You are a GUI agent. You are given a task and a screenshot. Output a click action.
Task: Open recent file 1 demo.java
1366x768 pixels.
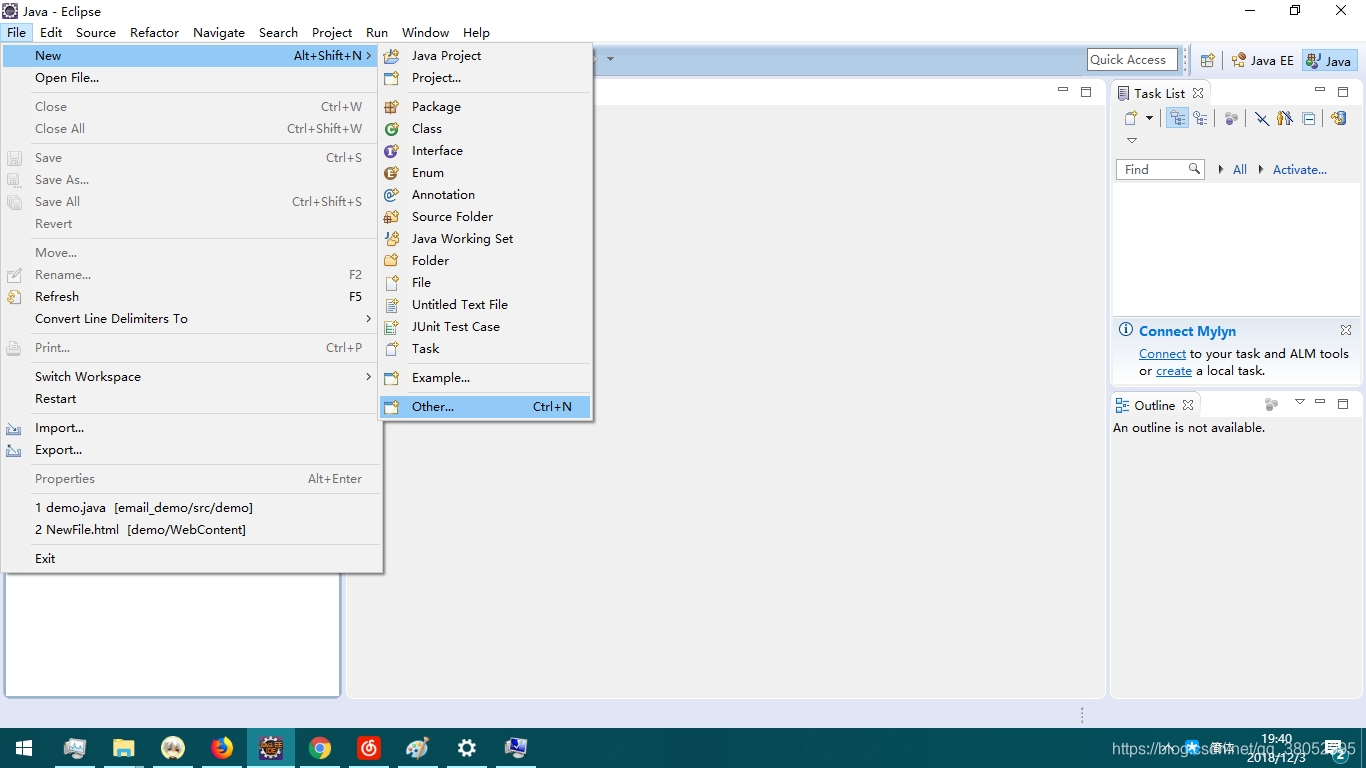pyautogui.click(x=191, y=508)
